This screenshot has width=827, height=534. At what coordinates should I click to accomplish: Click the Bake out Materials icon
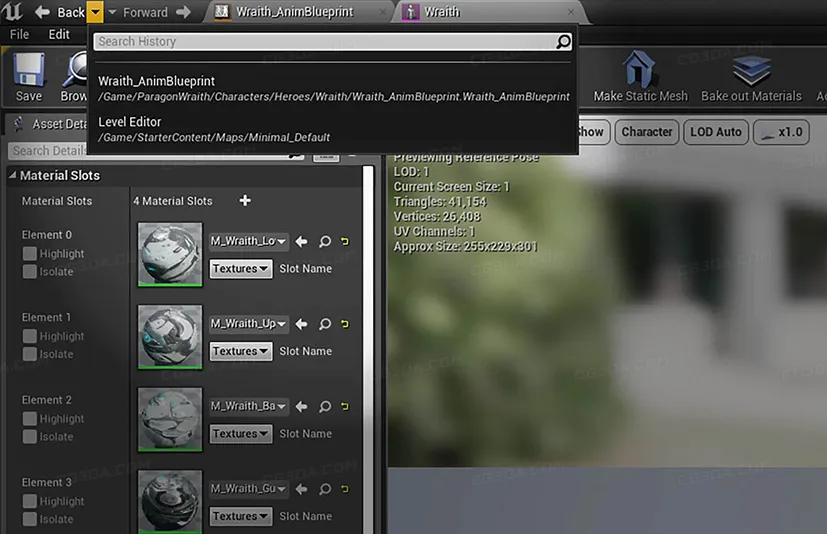(751, 70)
